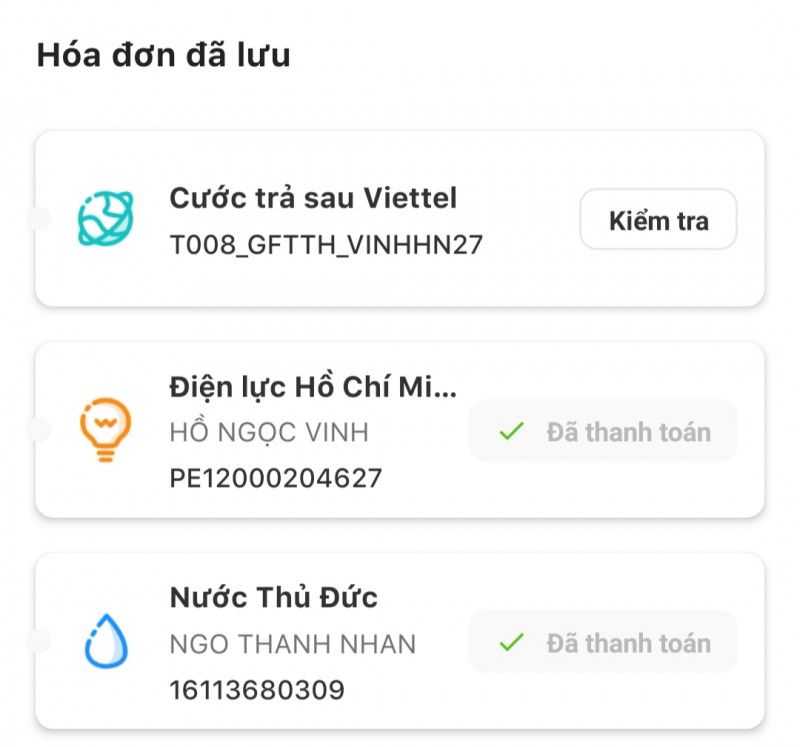The width and height of the screenshot is (800, 747).
Task: Click the name NGO THANH NHAN
Action: (292, 643)
